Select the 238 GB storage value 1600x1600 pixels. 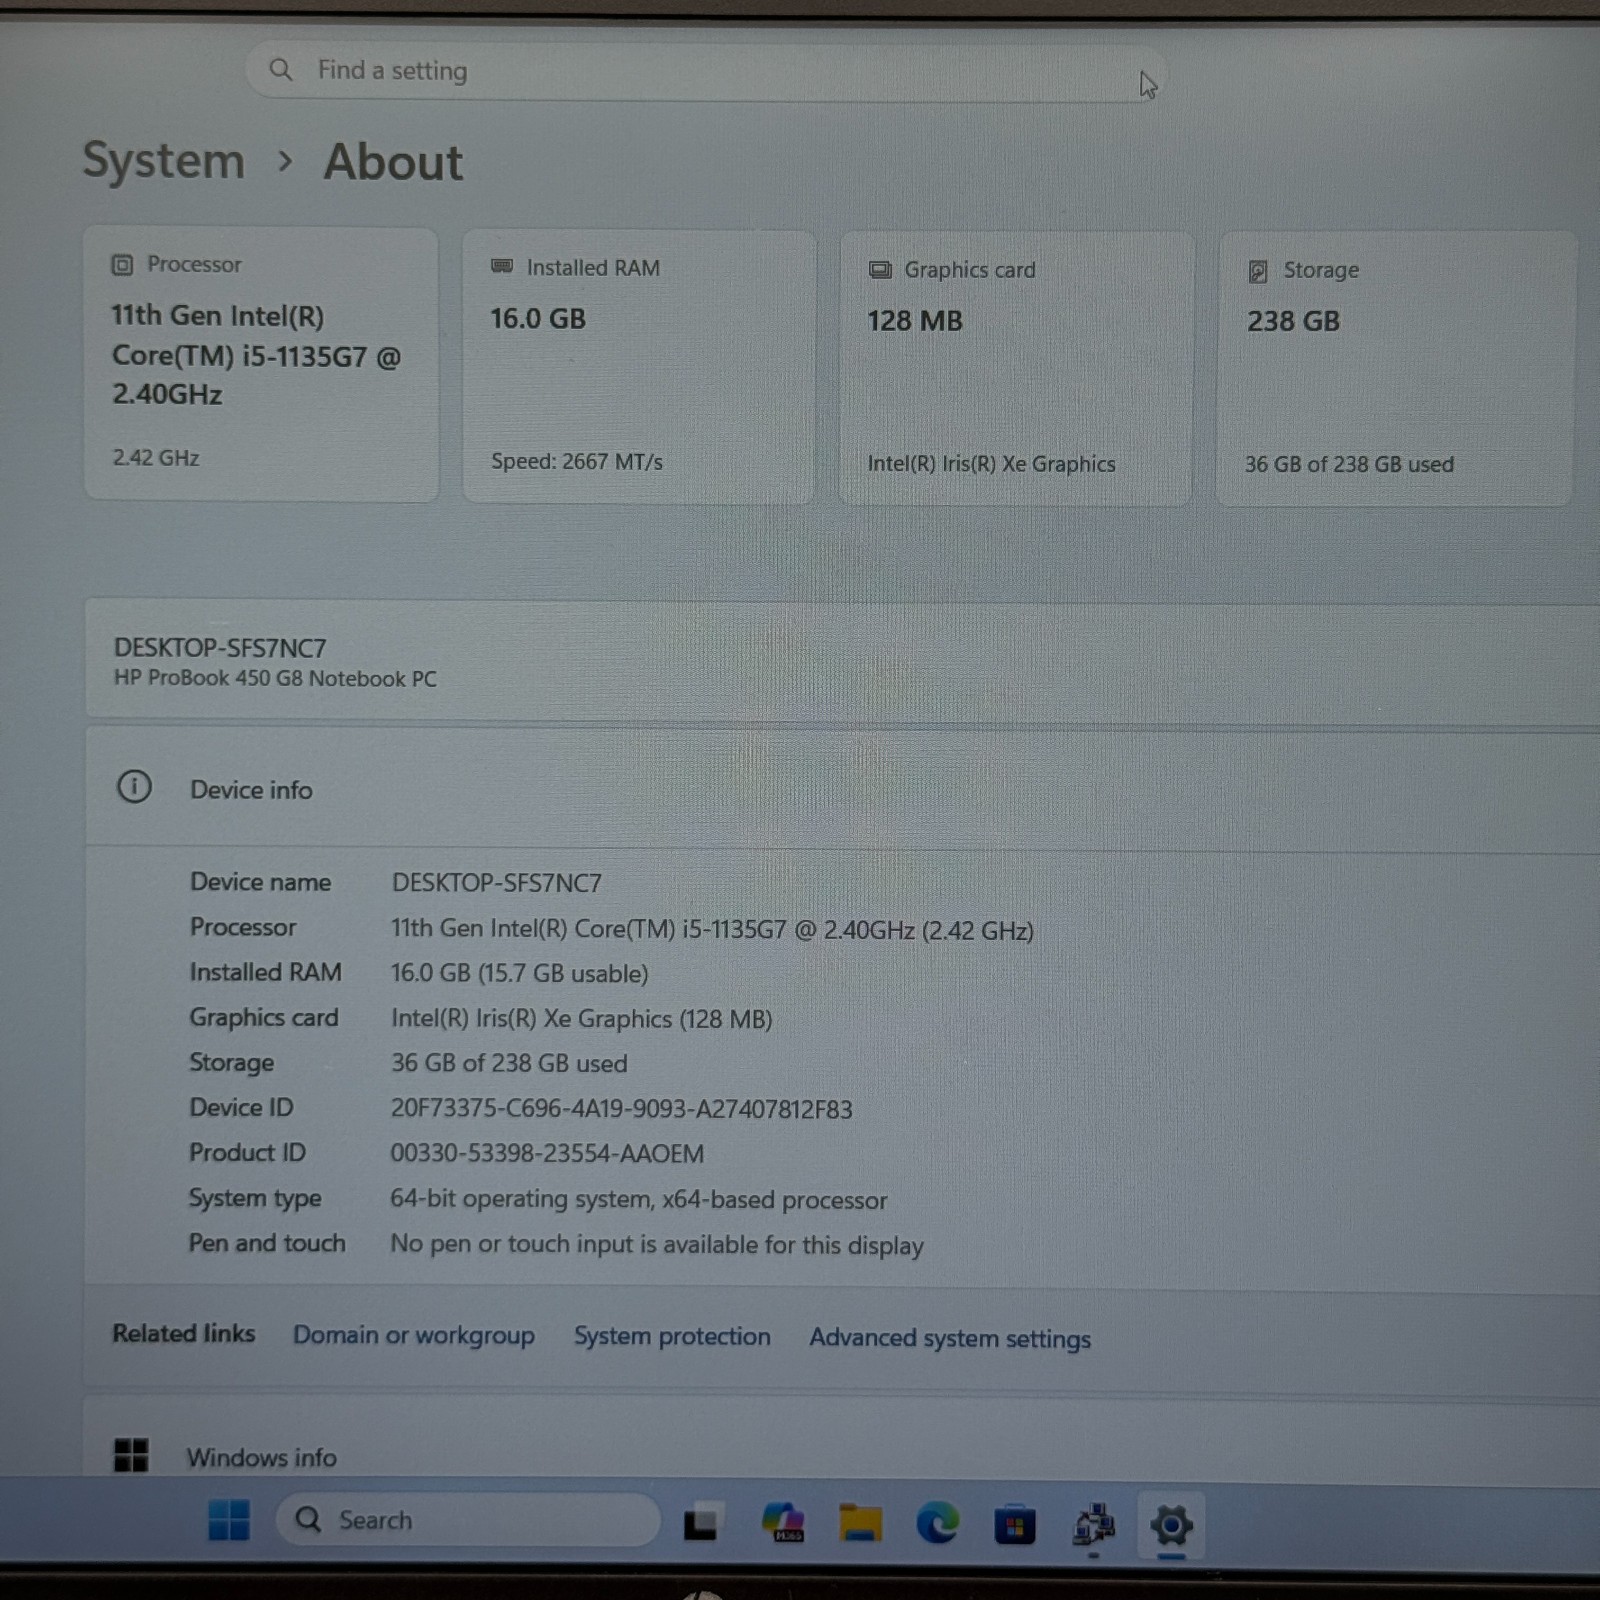[x=1293, y=321]
